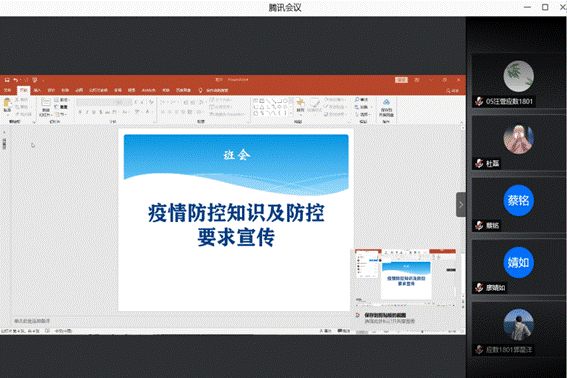Image resolution: width=567 pixels, height=378 pixels.
Task: Expand the shapes gallery dropdown arrow
Action: (x=291, y=114)
